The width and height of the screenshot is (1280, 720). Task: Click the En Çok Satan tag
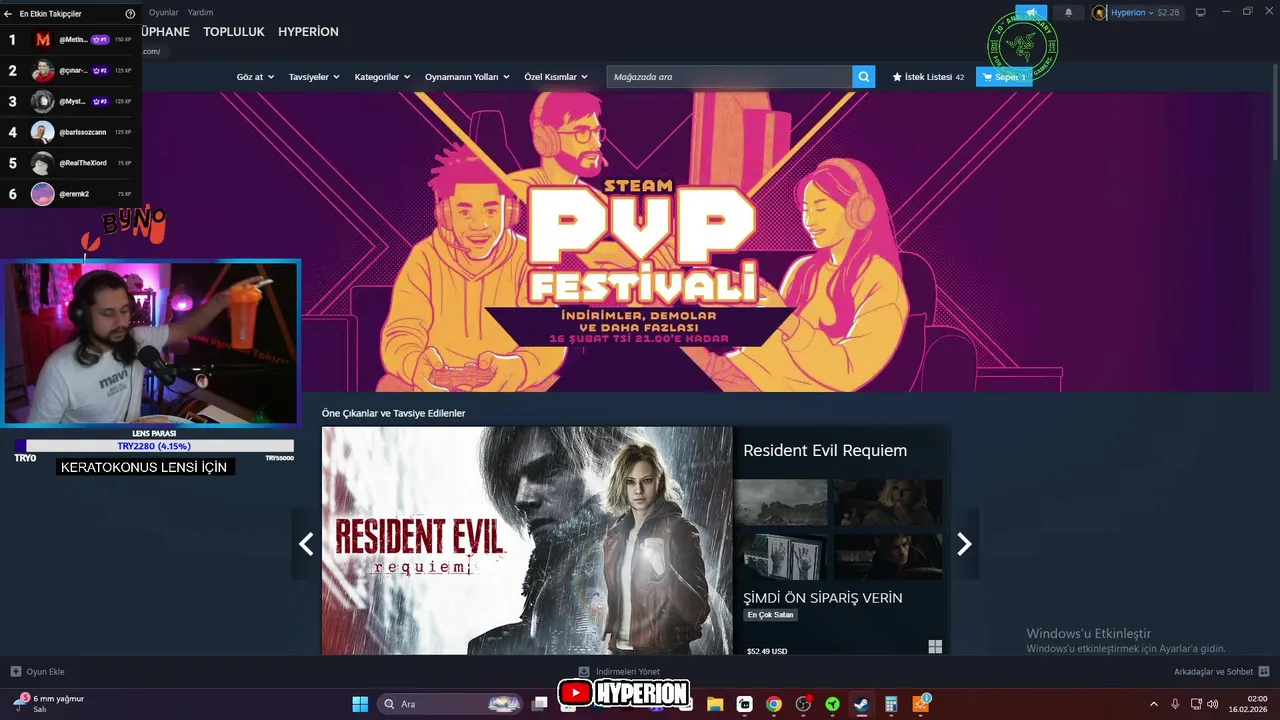(x=770, y=615)
